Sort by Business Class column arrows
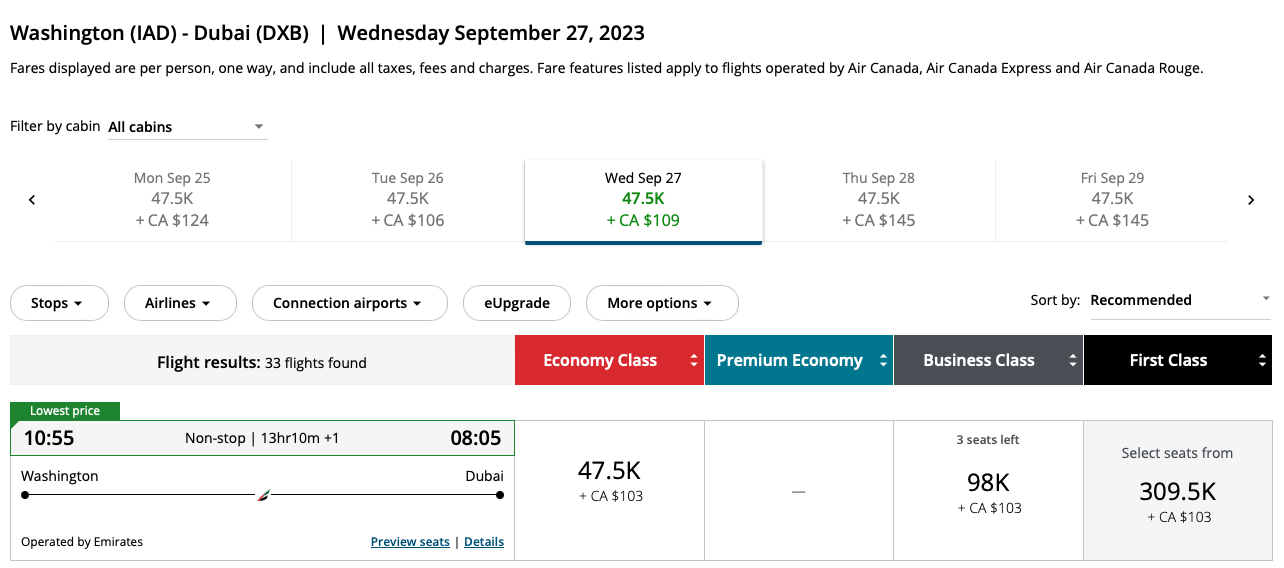 tap(1073, 361)
